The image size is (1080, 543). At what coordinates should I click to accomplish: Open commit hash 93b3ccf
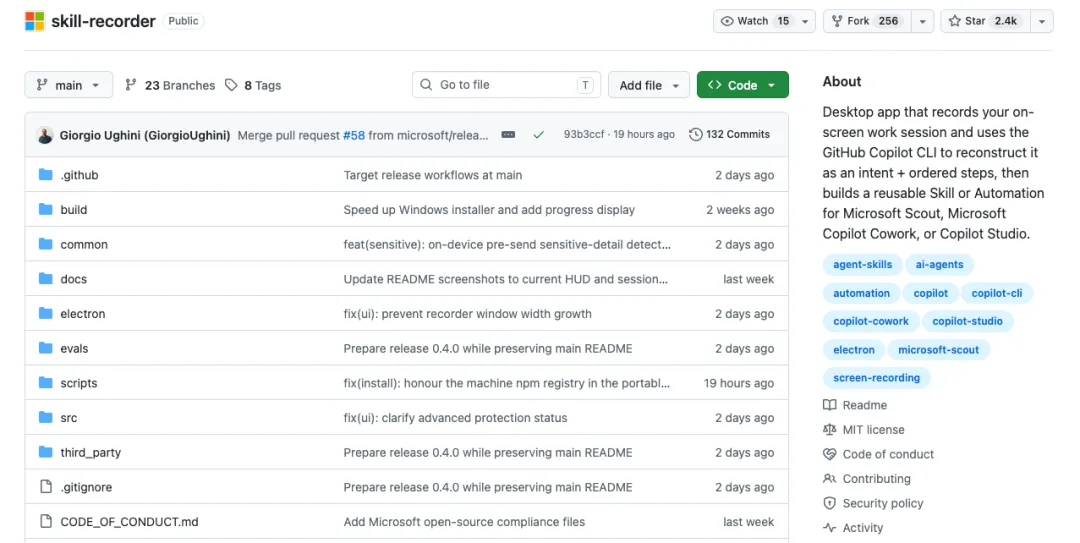point(583,134)
